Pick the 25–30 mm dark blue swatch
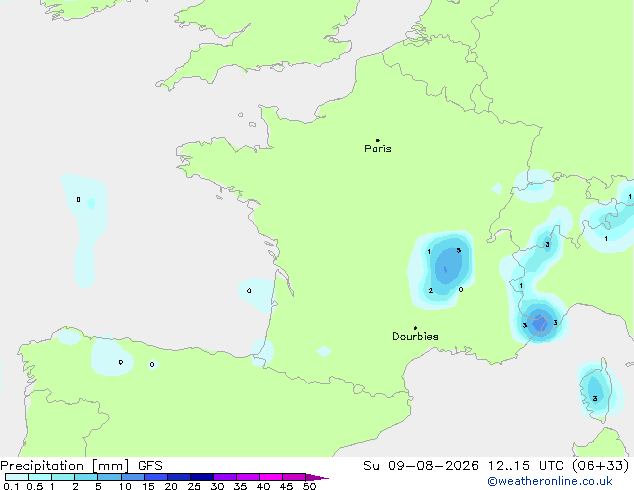Screen dimensions: 634x490 tap(201, 477)
